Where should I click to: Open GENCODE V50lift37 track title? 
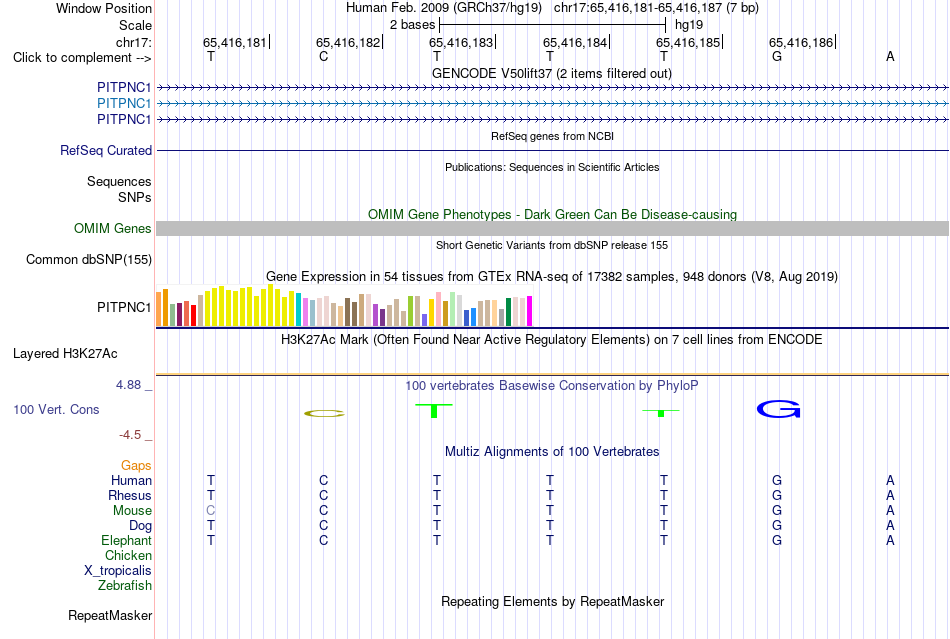click(551, 73)
